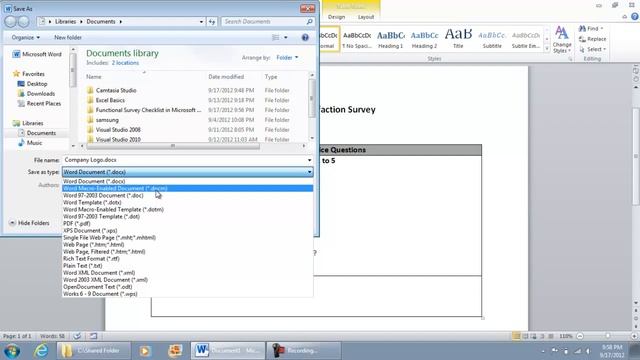Select Desktop under Favorites

tap(33, 84)
